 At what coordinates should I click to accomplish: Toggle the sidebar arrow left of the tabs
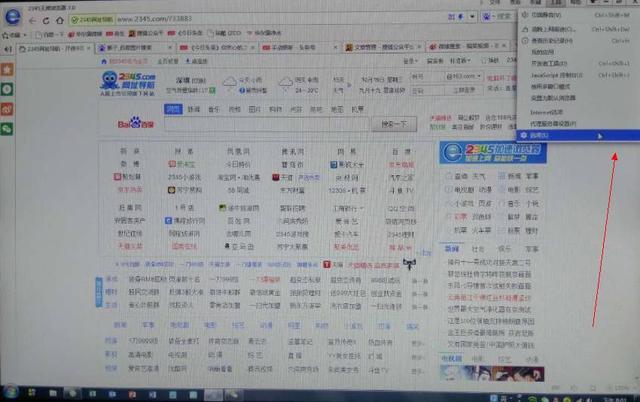click(8, 49)
